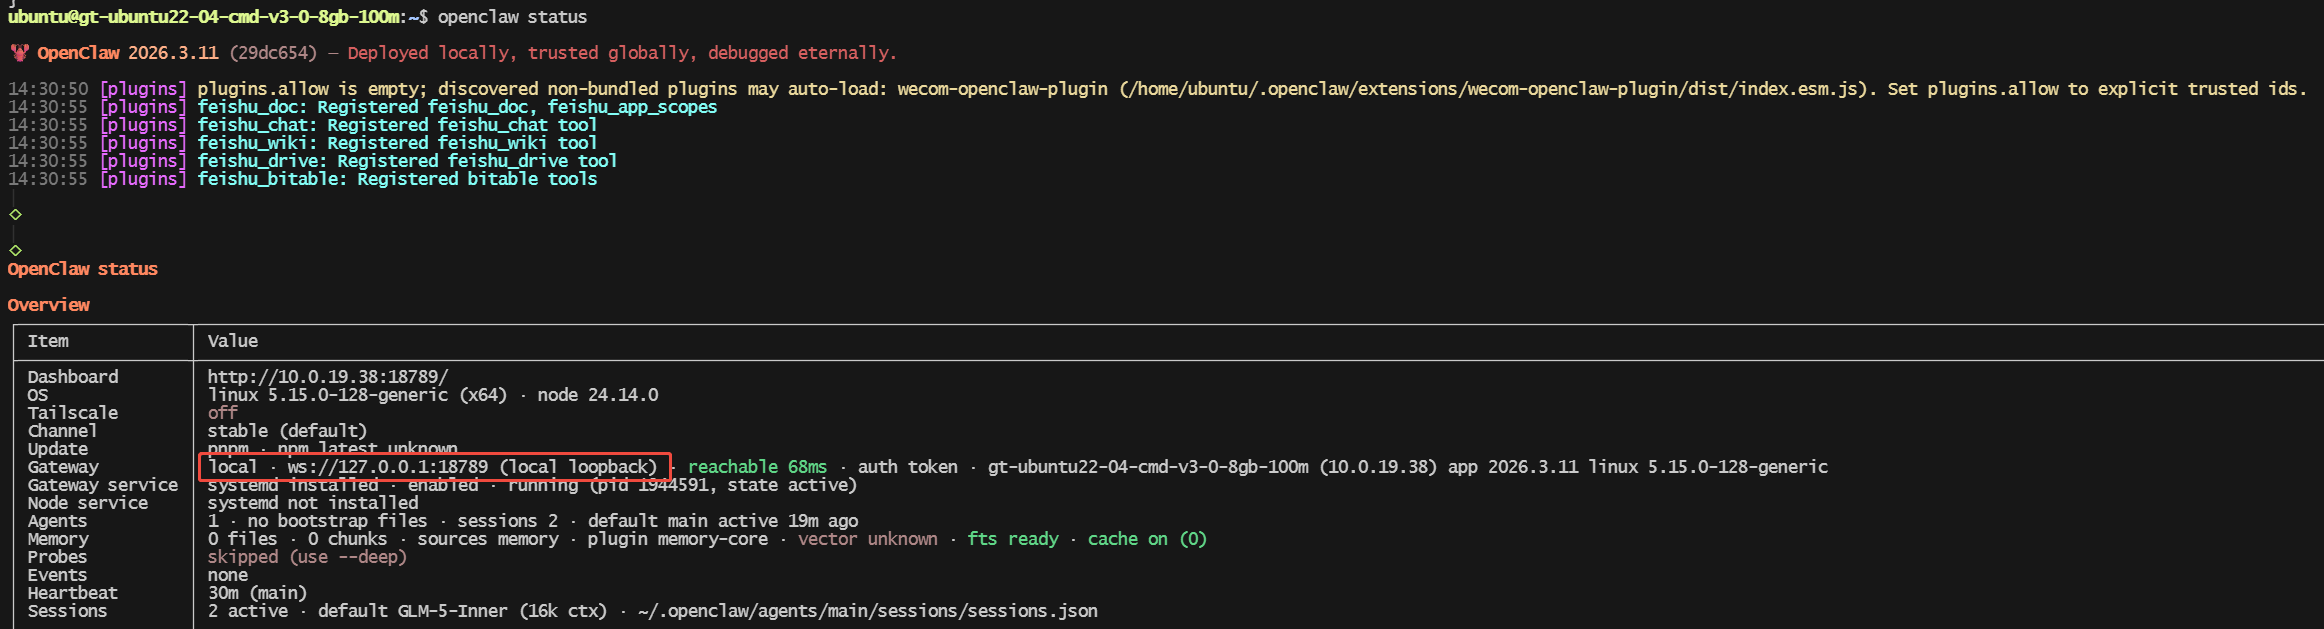Click the Channel value 'stable (default)'
Viewport: 2324px width, 629px height.
tap(287, 431)
